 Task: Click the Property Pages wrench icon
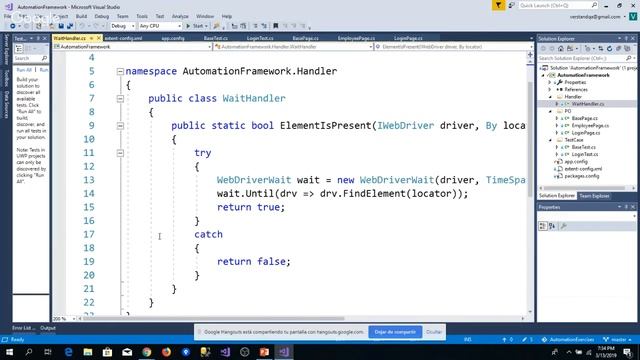[564, 226]
